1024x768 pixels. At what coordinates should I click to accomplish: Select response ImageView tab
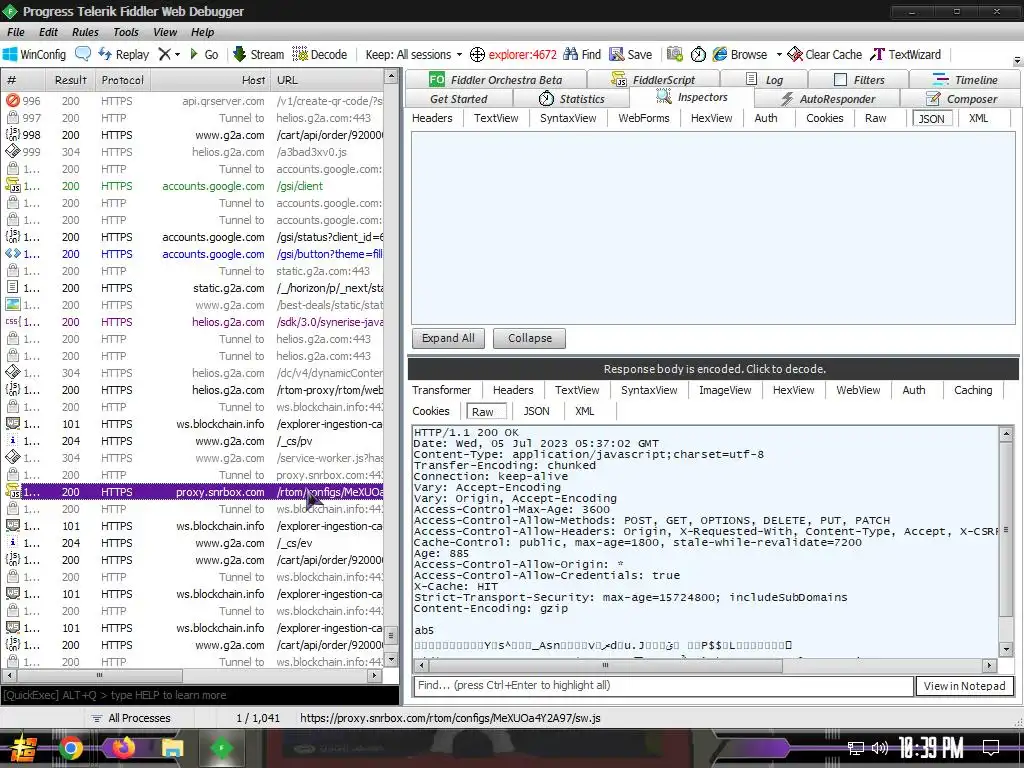pos(725,390)
